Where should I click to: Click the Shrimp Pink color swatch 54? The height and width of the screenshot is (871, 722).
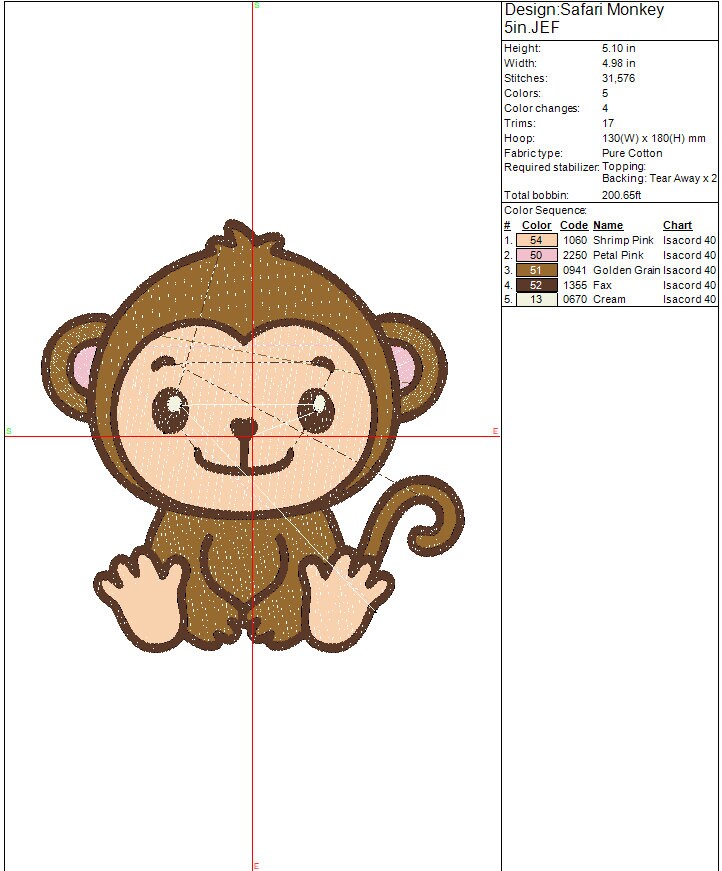click(536, 240)
